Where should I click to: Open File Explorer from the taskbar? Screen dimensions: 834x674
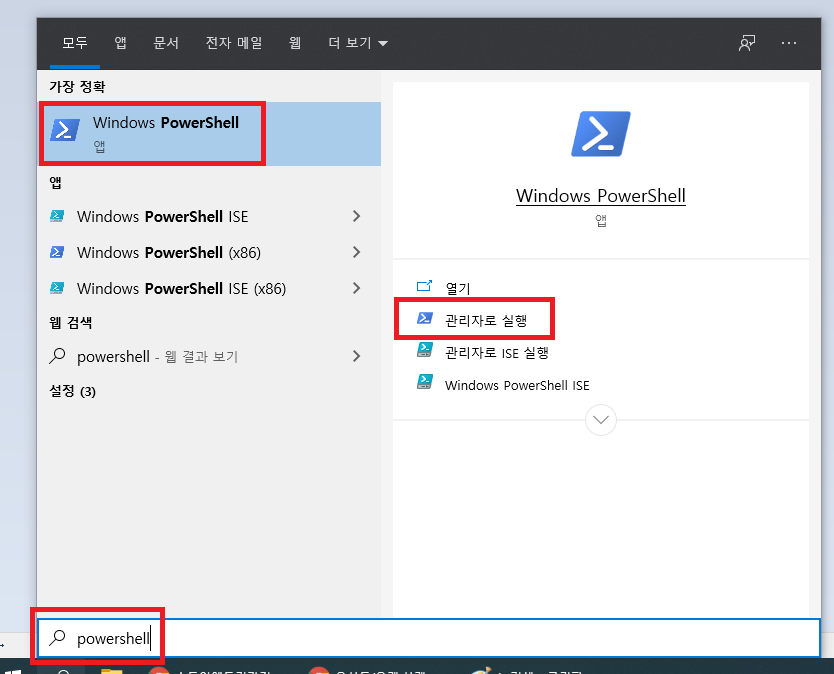click(x=111, y=670)
